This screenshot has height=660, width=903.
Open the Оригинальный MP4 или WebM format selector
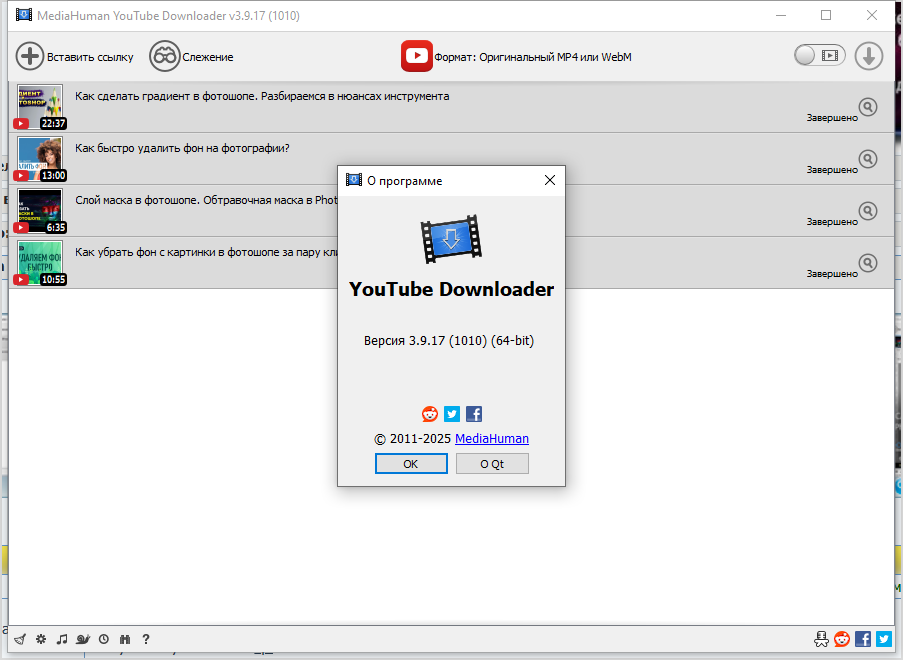pos(520,56)
